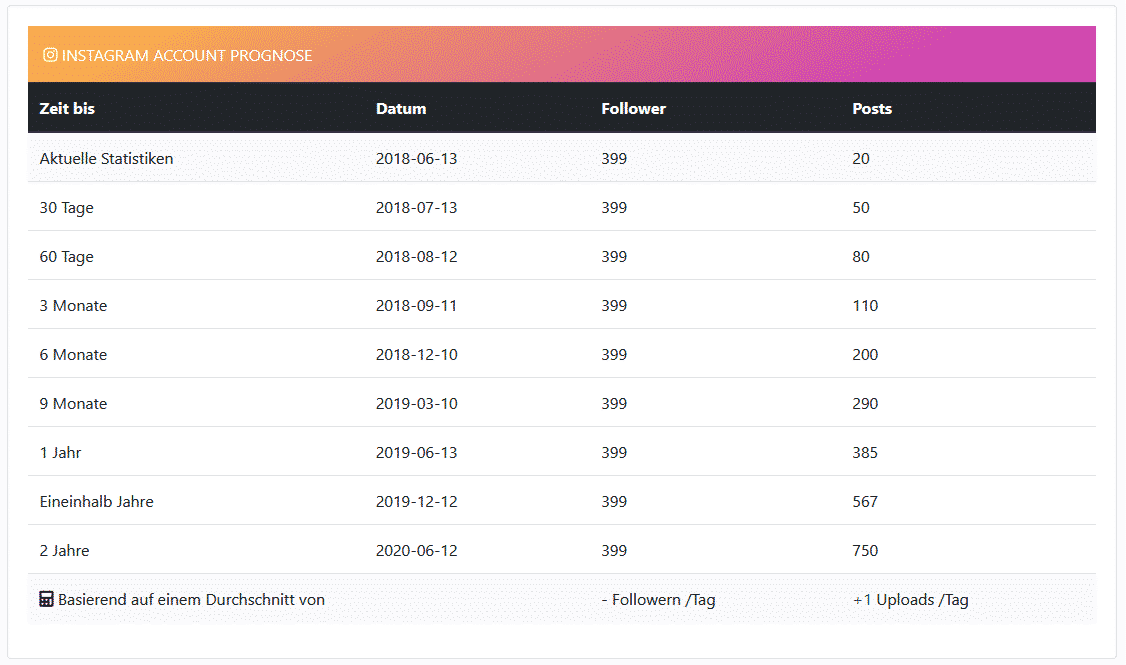The image size is (1126, 665).
Task: Click the date 2018-12-10
Action: point(417,354)
